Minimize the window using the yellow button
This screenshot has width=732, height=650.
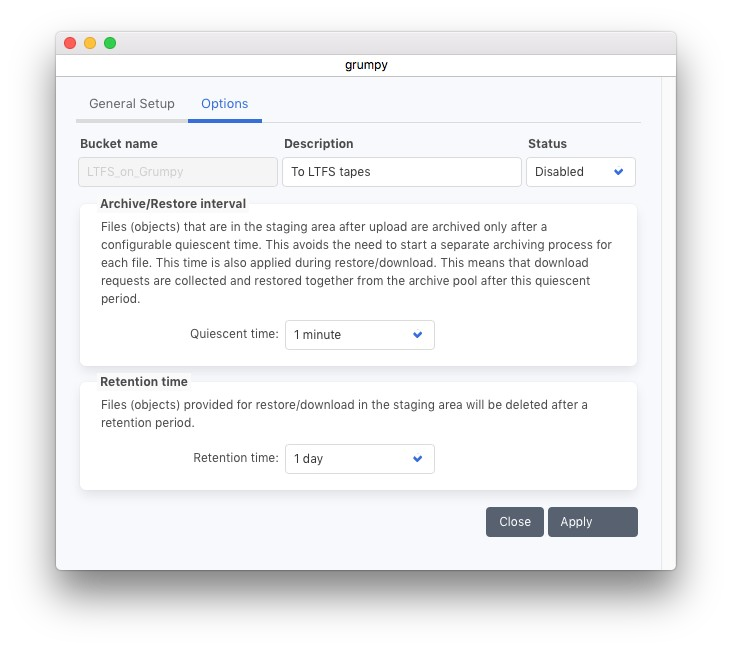[90, 43]
